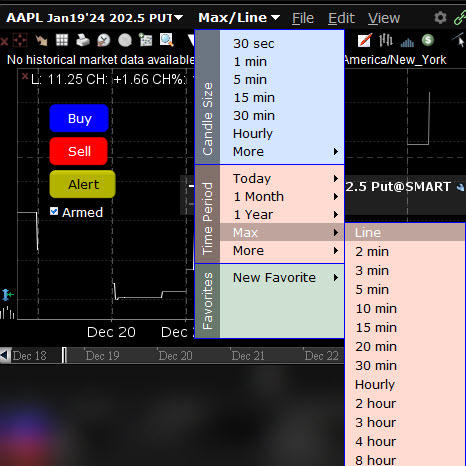Click the small icon after Put@SMART
Screen dimensions: 466x466
[x=460, y=187]
